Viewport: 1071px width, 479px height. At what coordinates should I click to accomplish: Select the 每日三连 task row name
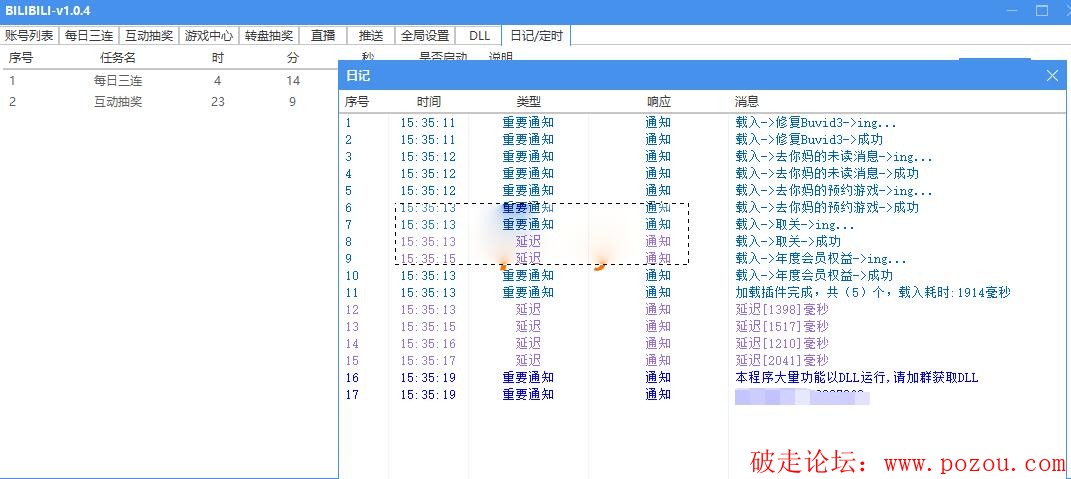click(x=118, y=81)
